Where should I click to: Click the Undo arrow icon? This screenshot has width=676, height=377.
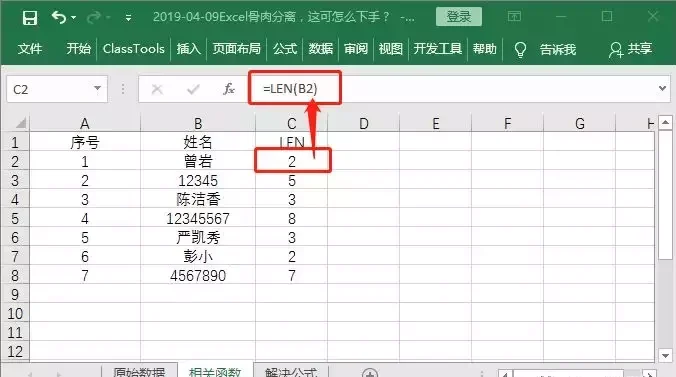(59, 17)
